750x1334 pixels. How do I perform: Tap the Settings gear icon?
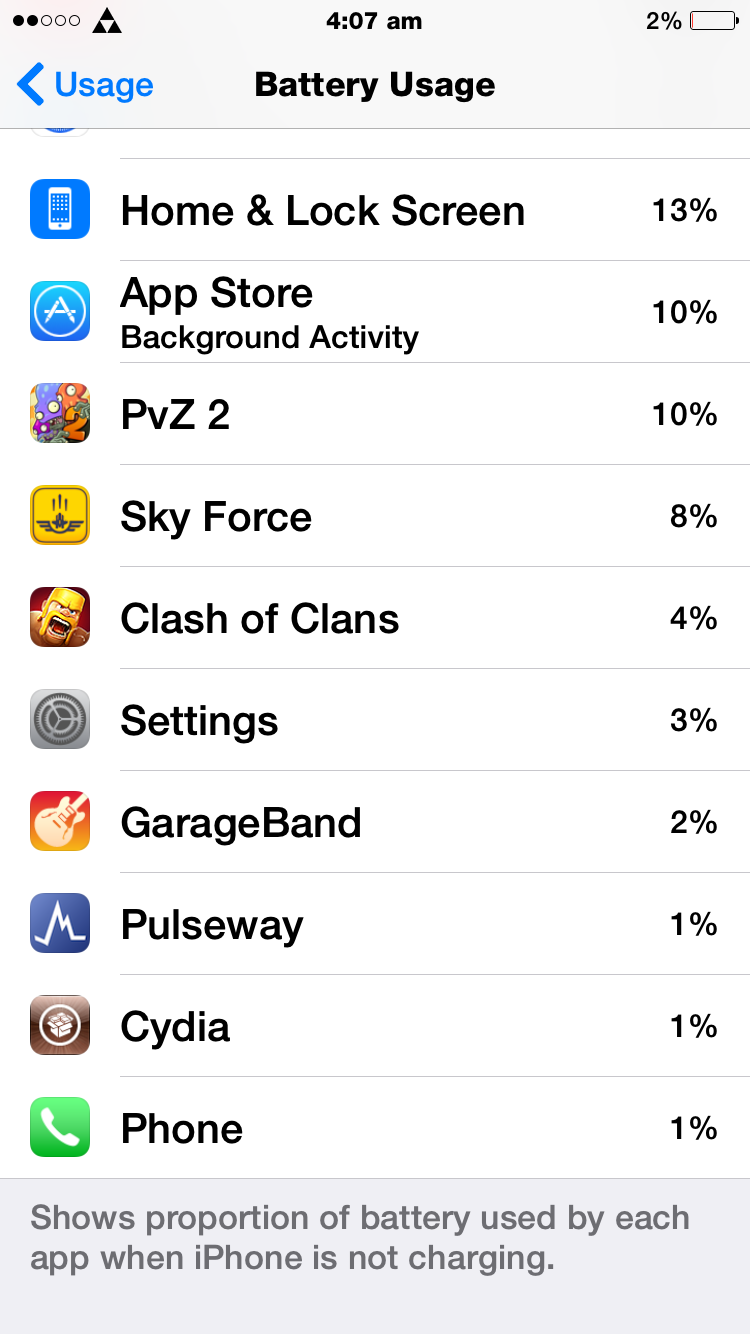[x=60, y=719]
